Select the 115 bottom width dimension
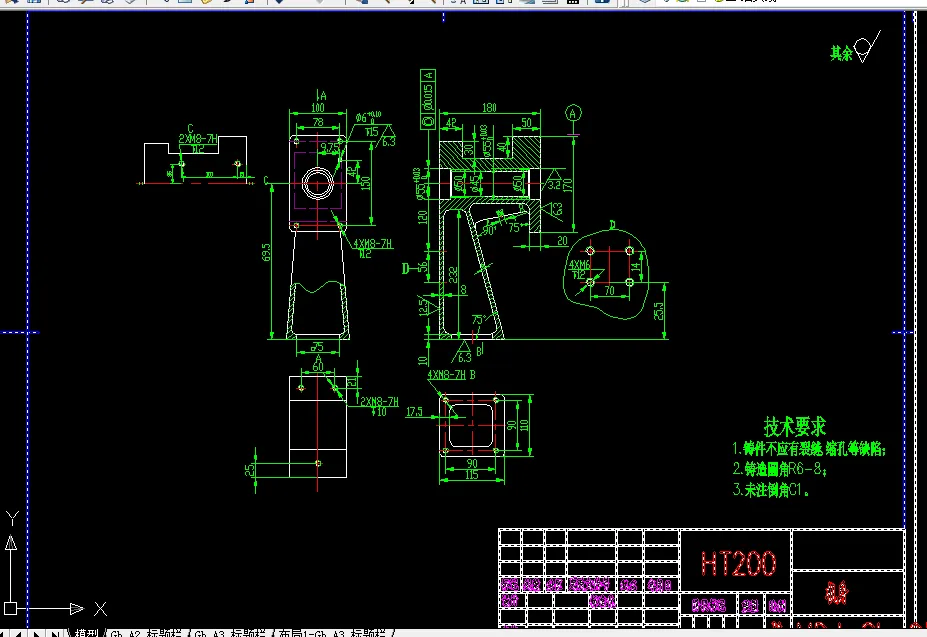The width and height of the screenshot is (927, 637). pos(471,474)
